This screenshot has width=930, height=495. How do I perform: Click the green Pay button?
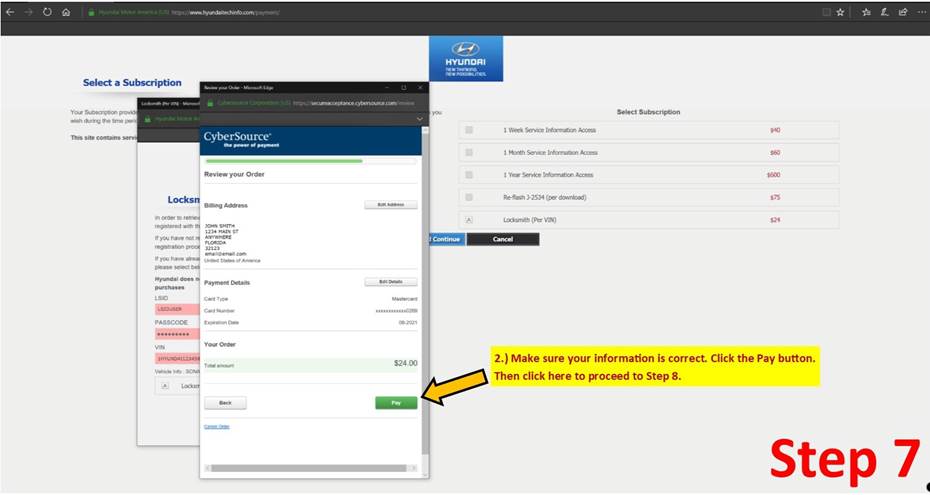coord(396,403)
